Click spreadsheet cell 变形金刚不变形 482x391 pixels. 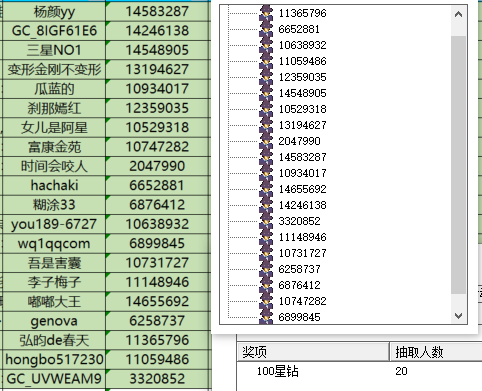(54, 70)
